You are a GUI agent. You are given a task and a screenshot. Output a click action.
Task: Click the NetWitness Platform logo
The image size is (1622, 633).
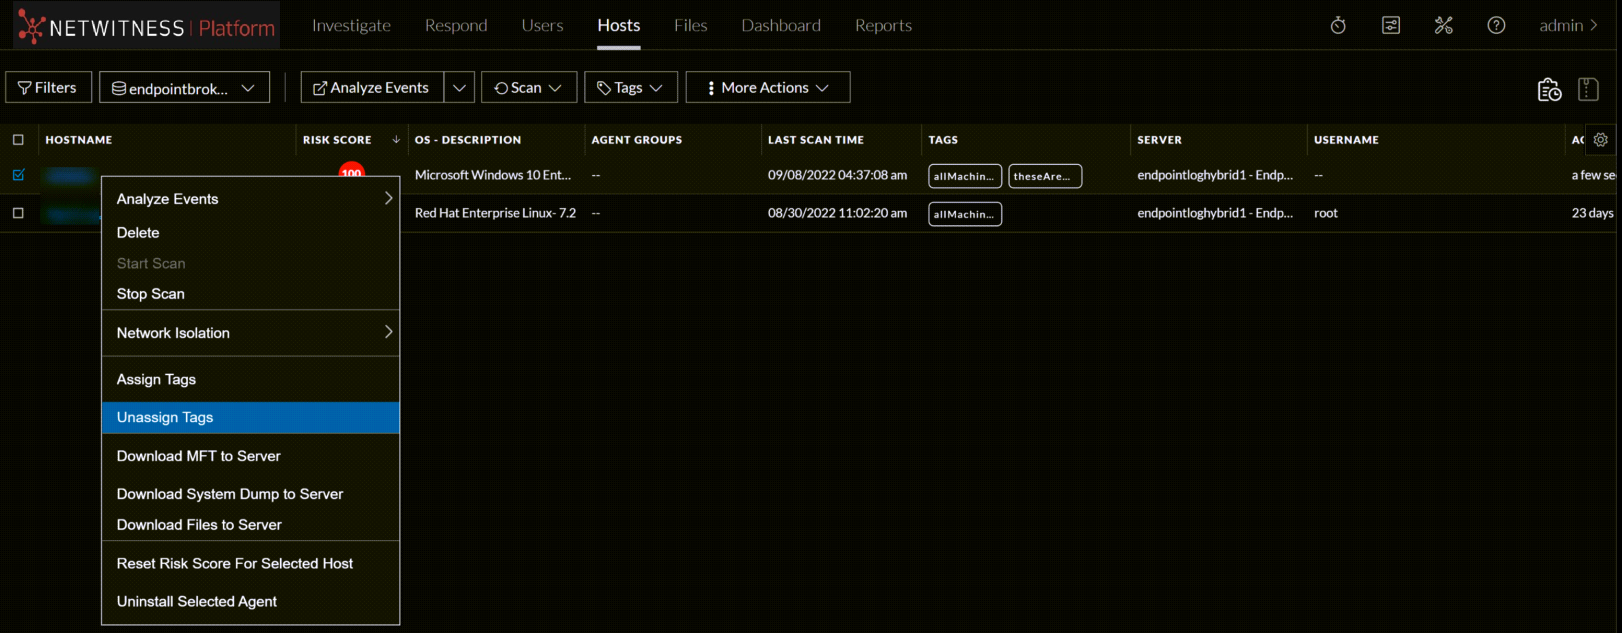[147, 26]
